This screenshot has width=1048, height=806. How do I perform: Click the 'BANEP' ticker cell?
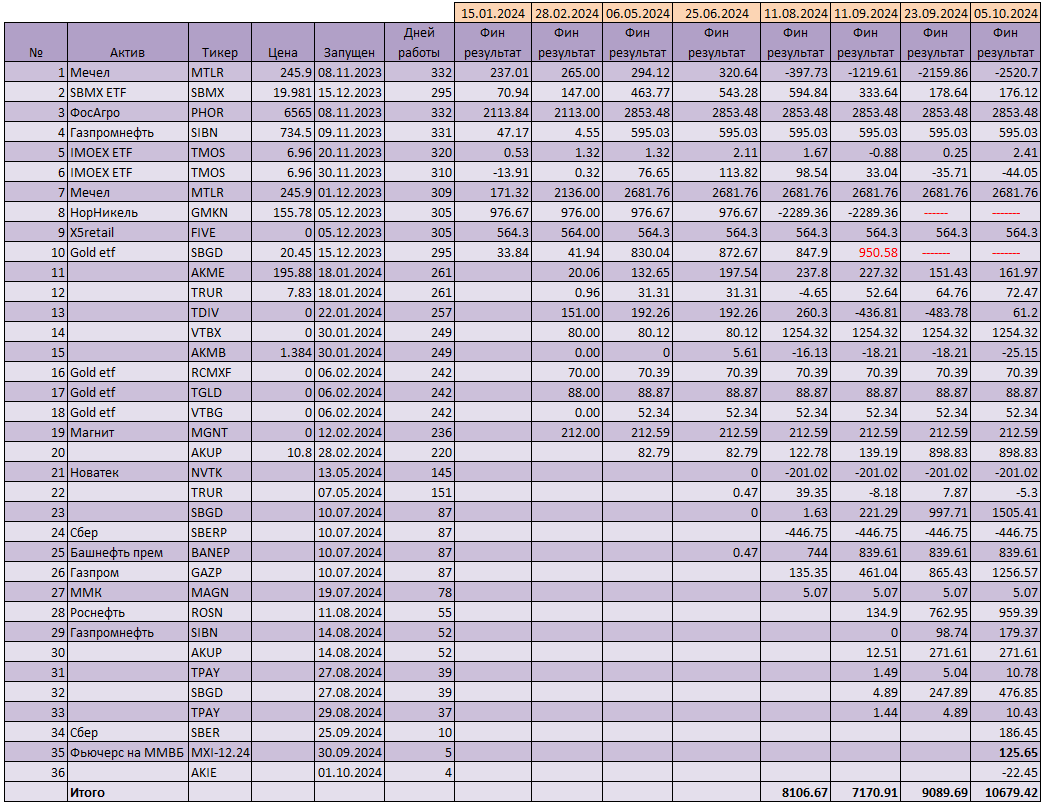pos(220,553)
